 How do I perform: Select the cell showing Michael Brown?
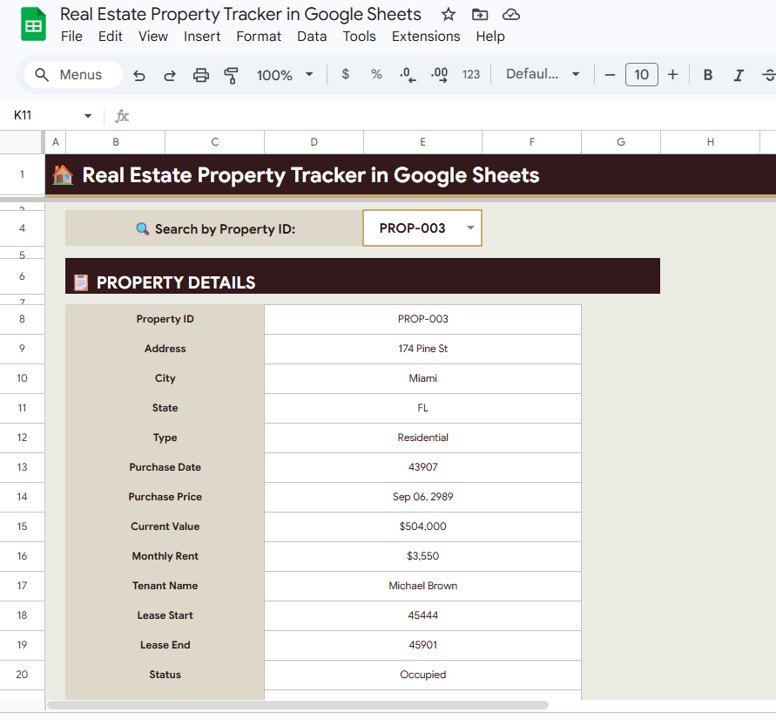(x=423, y=586)
